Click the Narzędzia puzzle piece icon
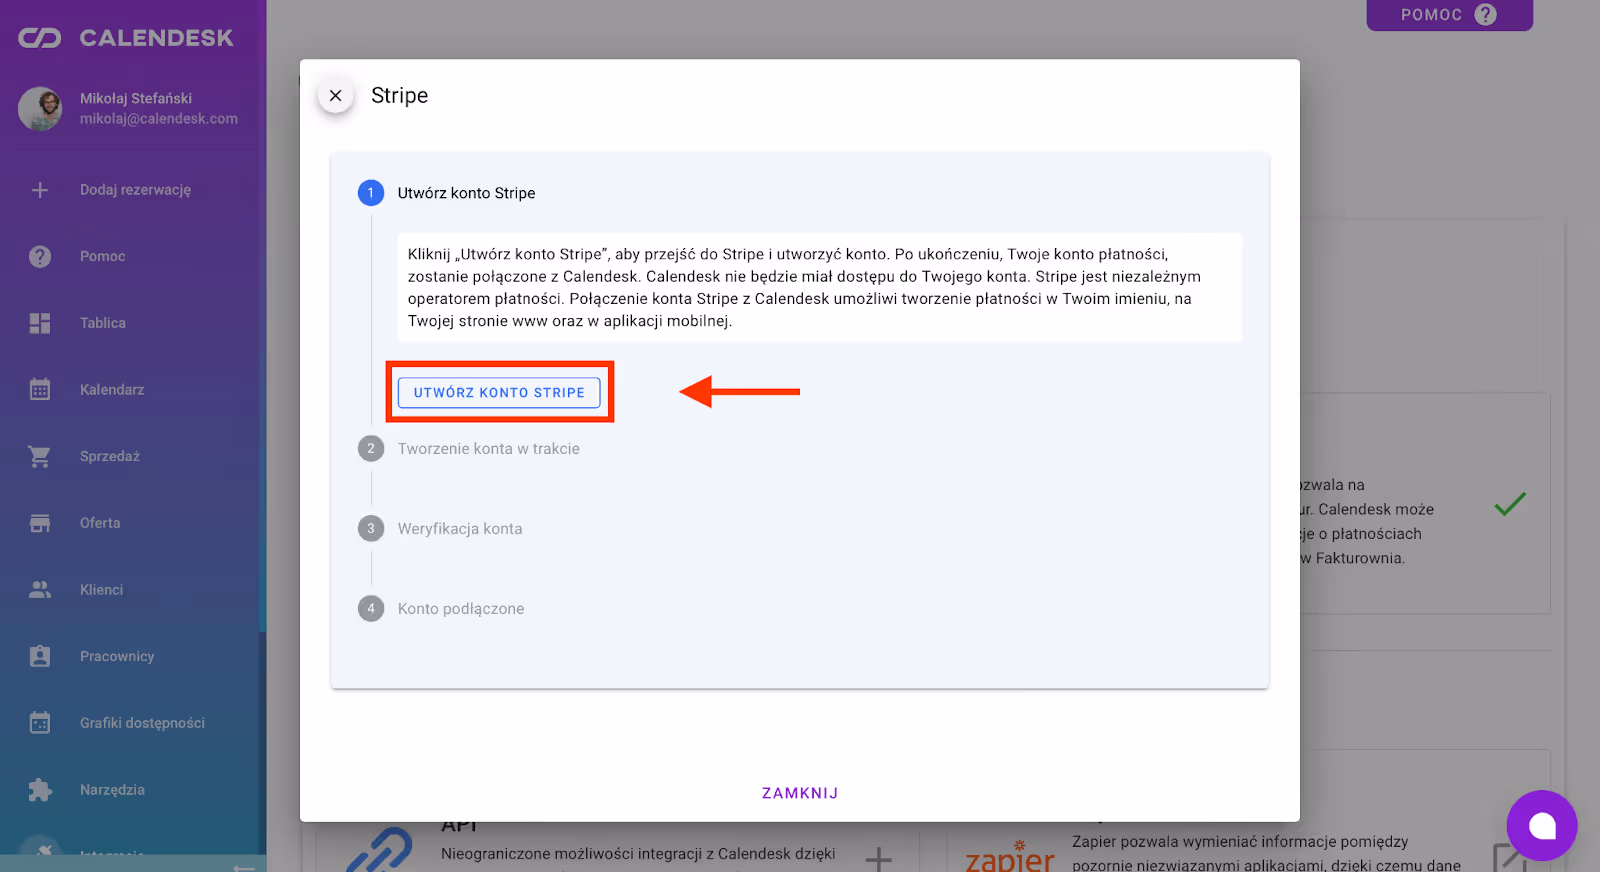Screen dimensions: 1600x872 pos(40,790)
